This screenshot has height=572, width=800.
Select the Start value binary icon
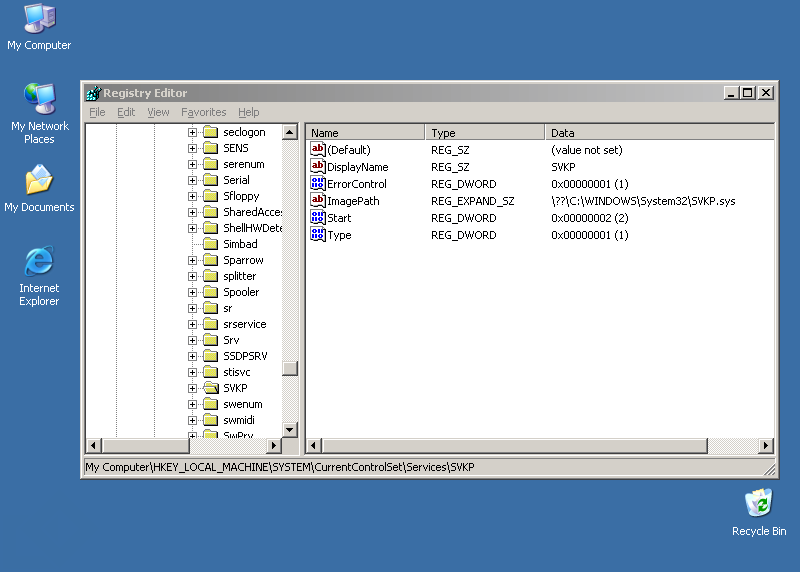pos(318,217)
